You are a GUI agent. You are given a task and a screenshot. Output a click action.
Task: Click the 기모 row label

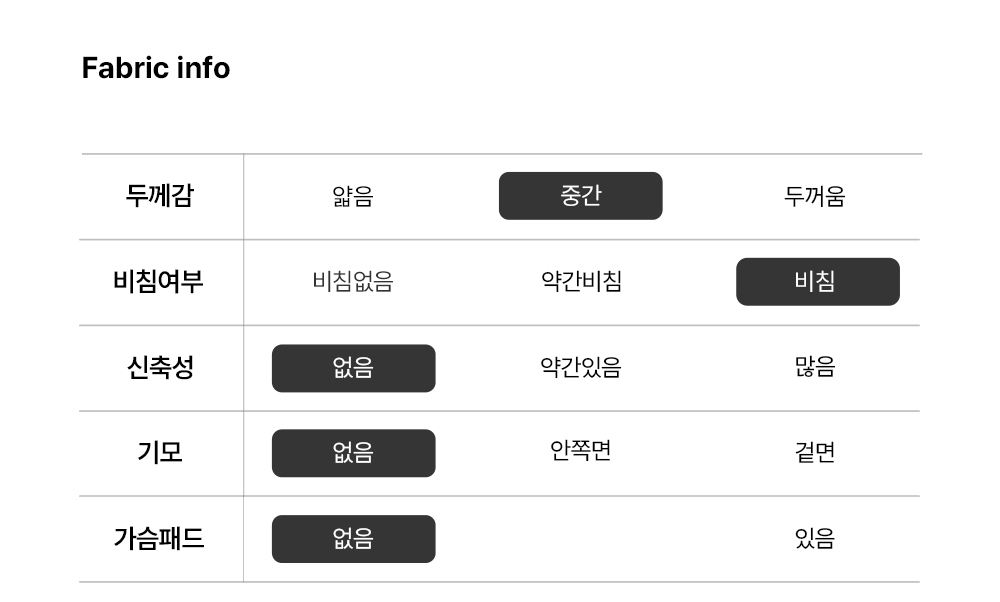pos(160,453)
